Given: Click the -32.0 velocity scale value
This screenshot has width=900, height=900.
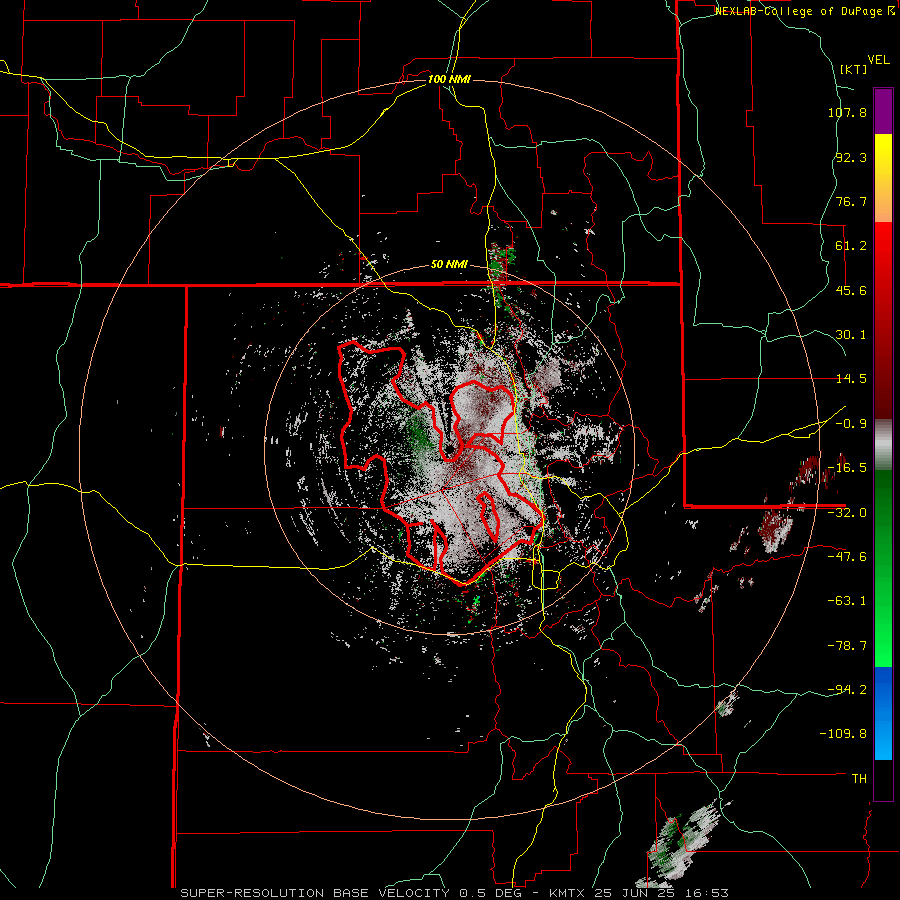Looking at the screenshot, I should click(x=847, y=513).
